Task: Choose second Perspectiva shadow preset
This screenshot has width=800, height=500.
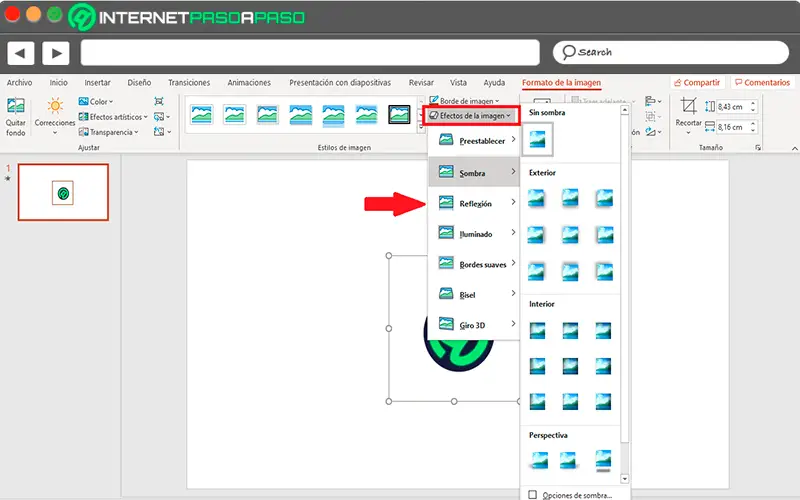Action: point(568,460)
